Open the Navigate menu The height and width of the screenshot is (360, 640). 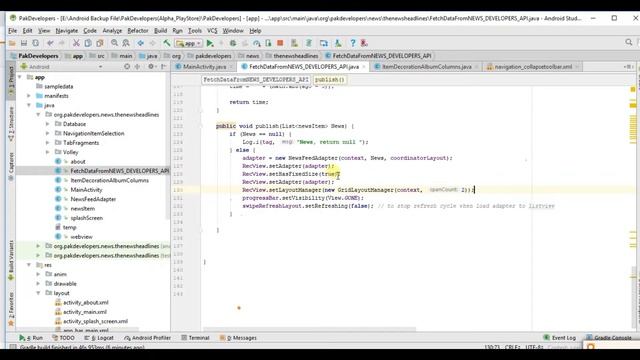point(67,31)
